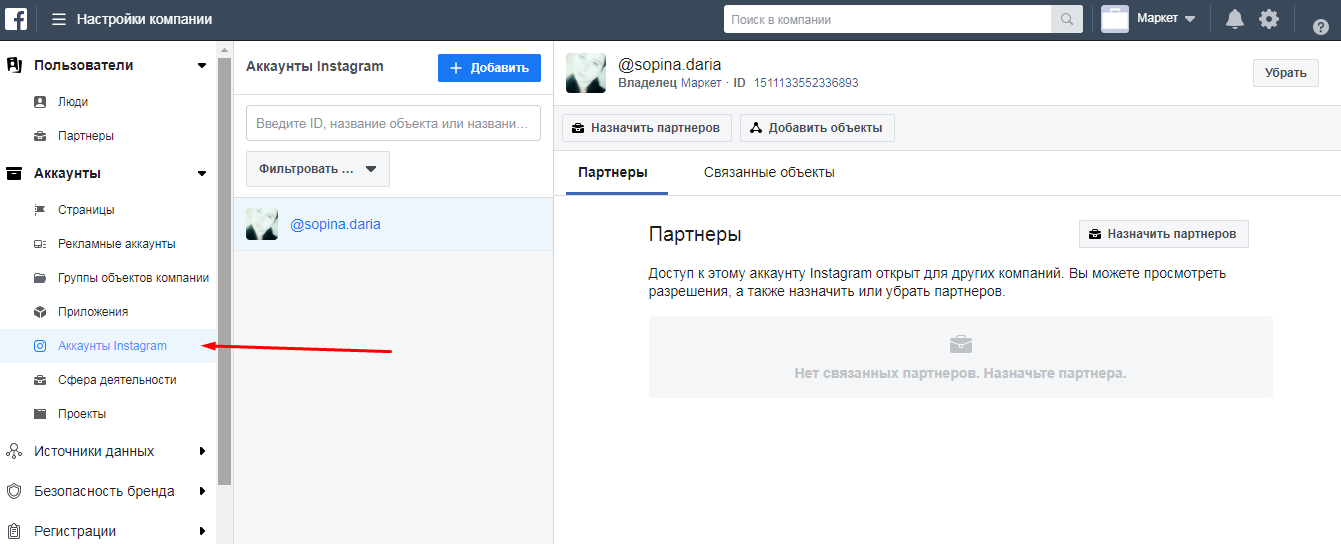Open the Фильтровать dropdown
This screenshot has width=1341, height=544.
317,169
